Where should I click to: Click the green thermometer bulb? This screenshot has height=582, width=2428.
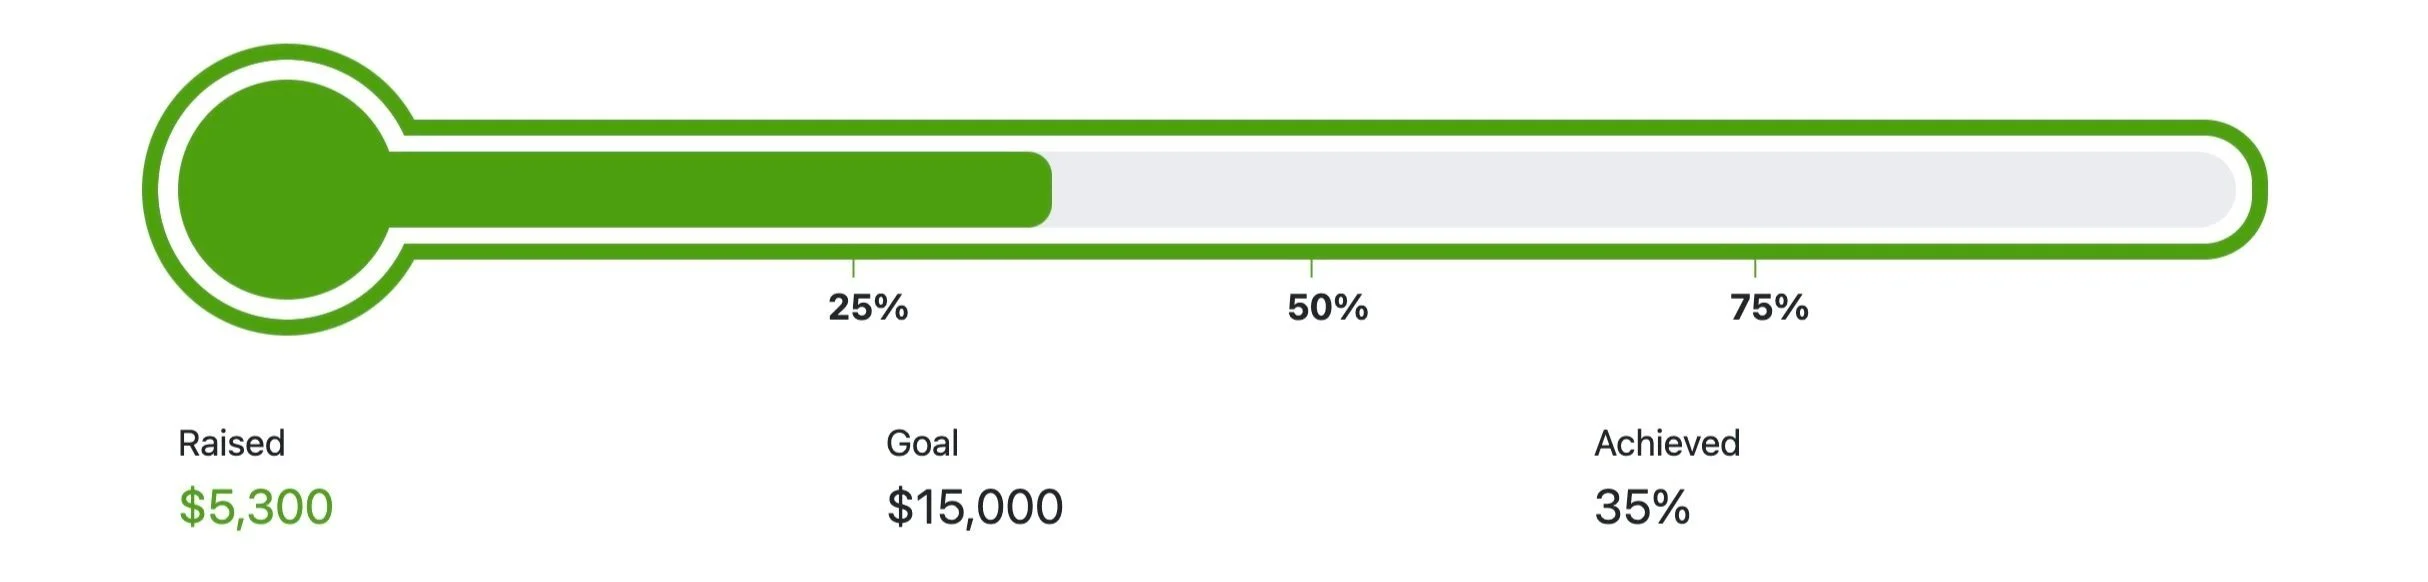tap(287, 190)
